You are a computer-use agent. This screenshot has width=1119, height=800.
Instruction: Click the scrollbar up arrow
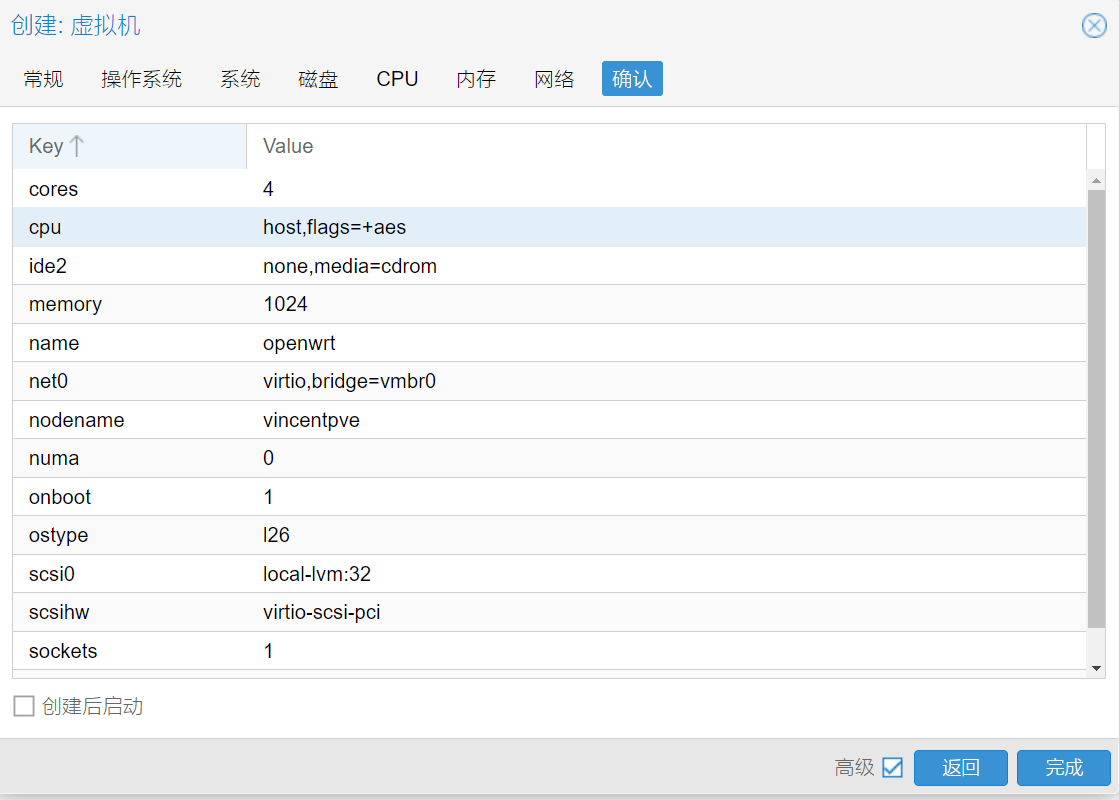1096,180
